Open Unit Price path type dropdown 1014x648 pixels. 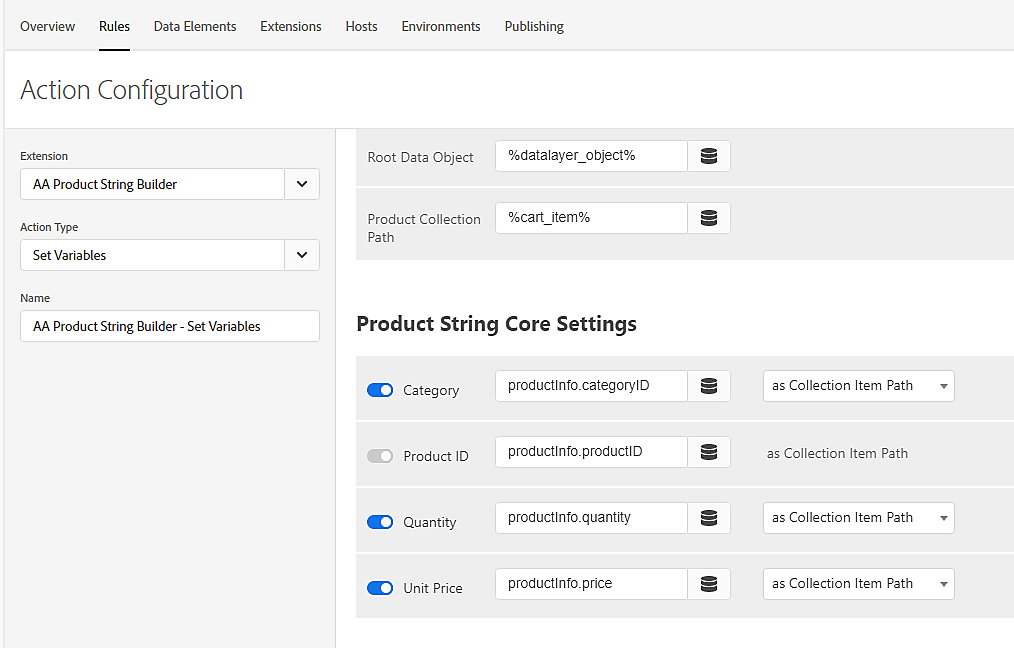coord(858,584)
